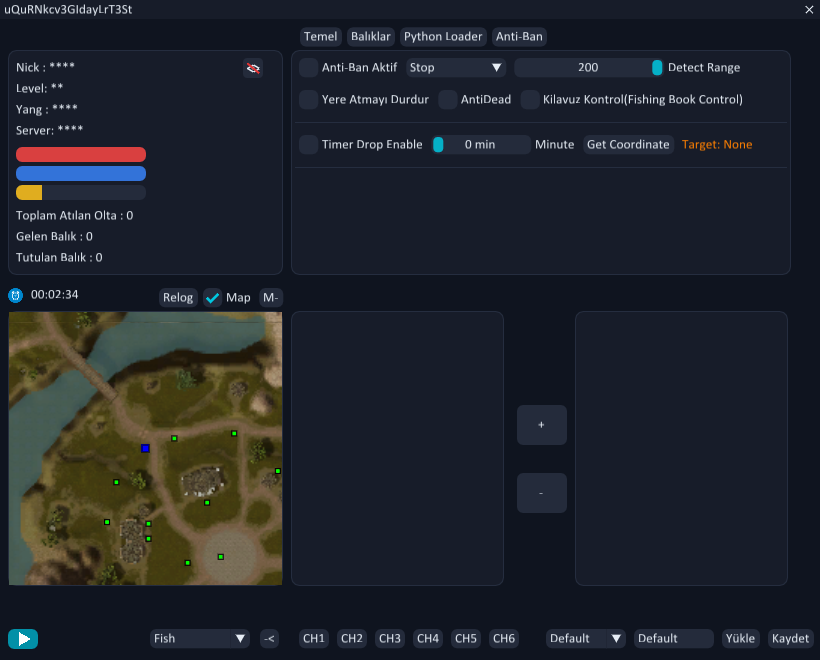Adjust the Detect Range slider
The height and width of the screenshot is (660, 820).
[589, 67]
